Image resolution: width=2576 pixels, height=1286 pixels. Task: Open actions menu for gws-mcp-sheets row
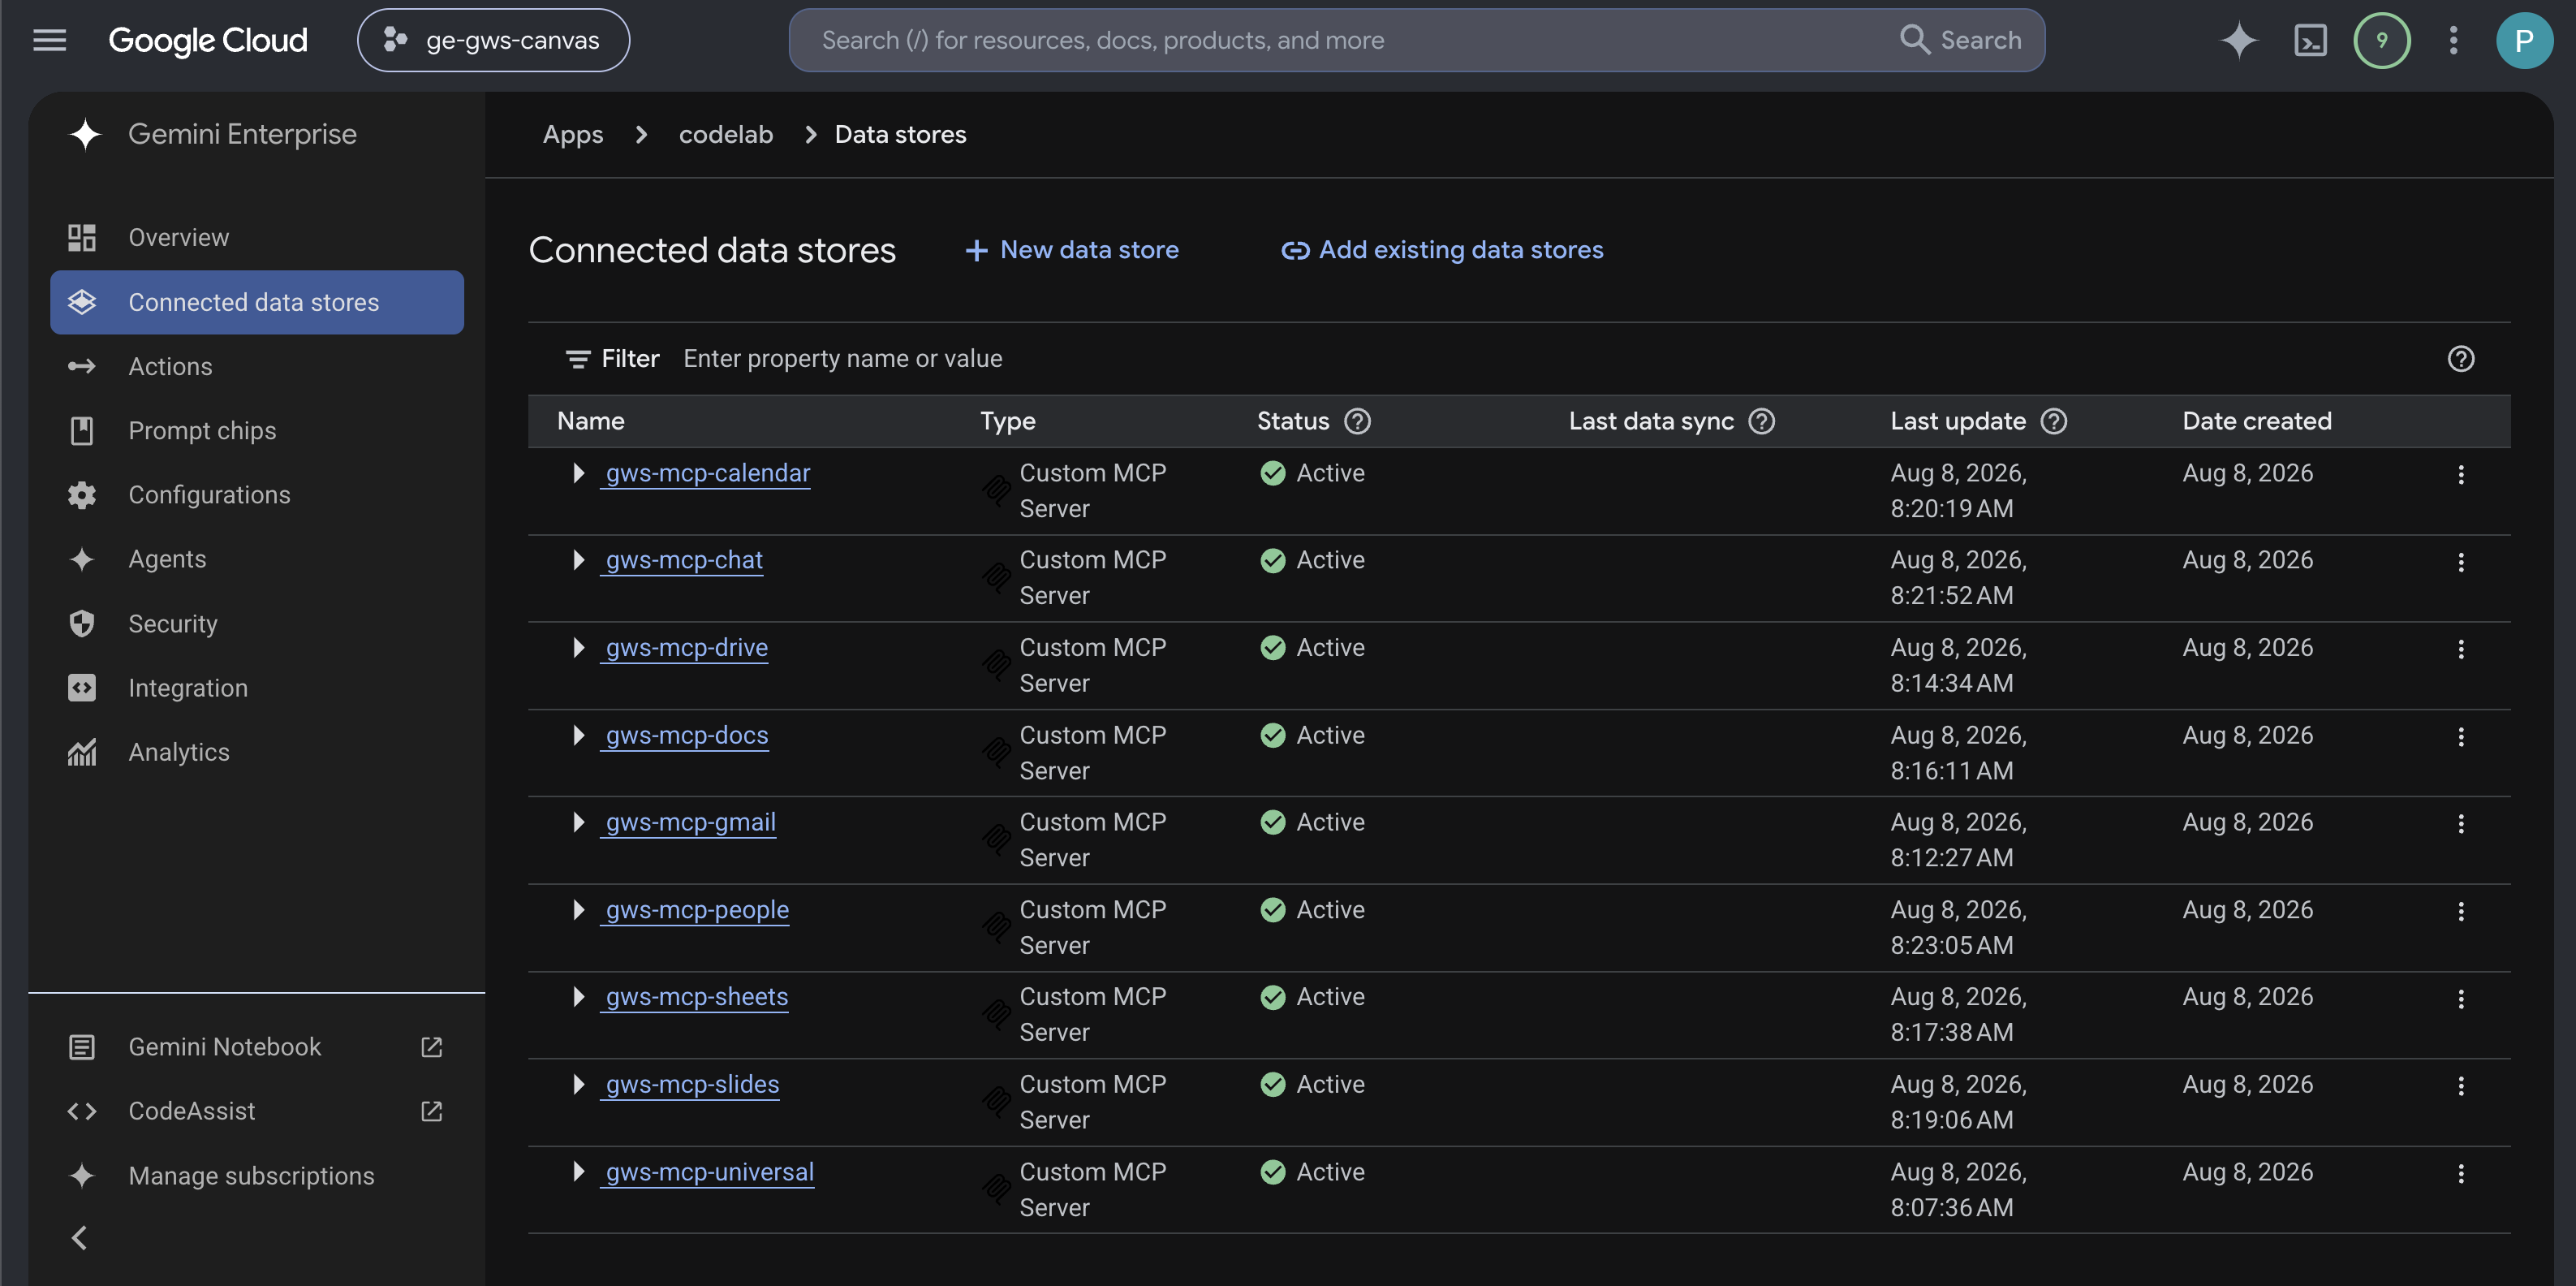pos(2460,999)
